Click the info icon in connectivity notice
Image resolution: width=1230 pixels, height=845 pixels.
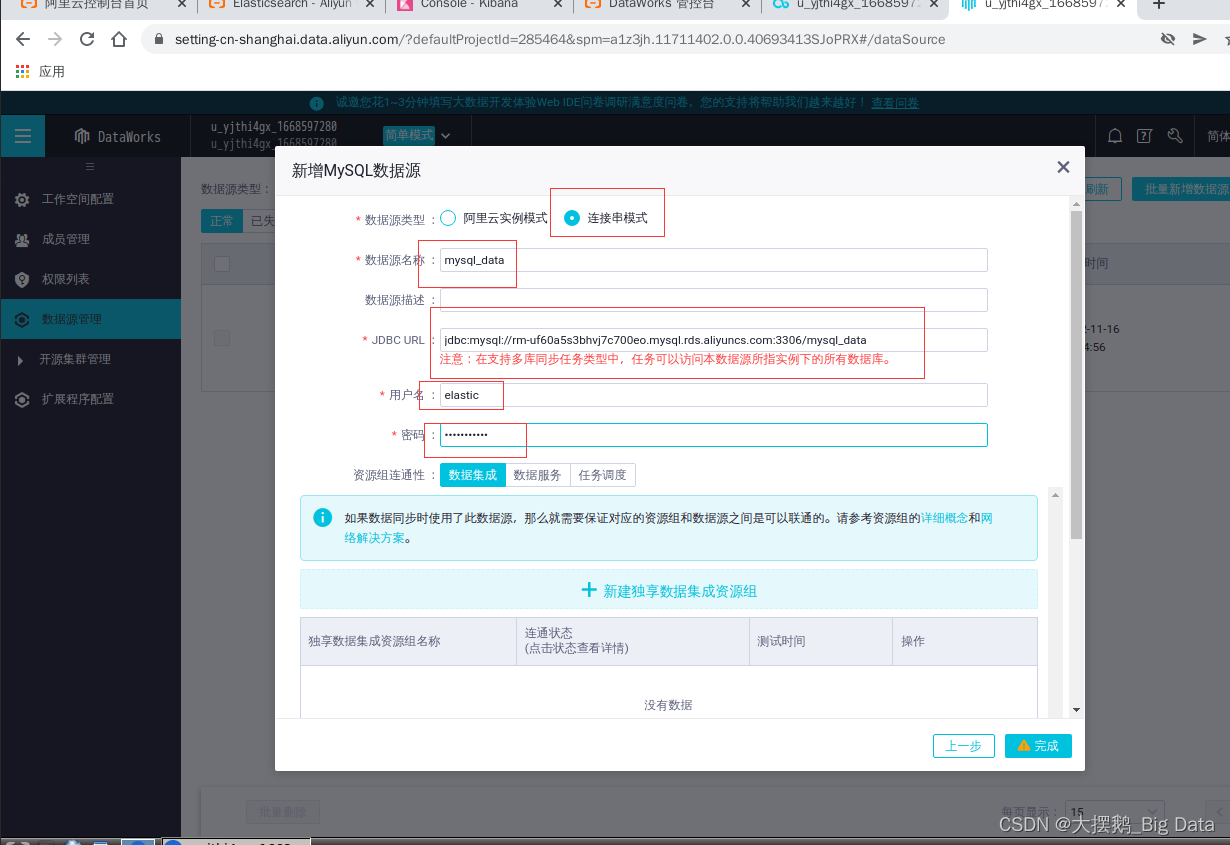tap(323, 518)
